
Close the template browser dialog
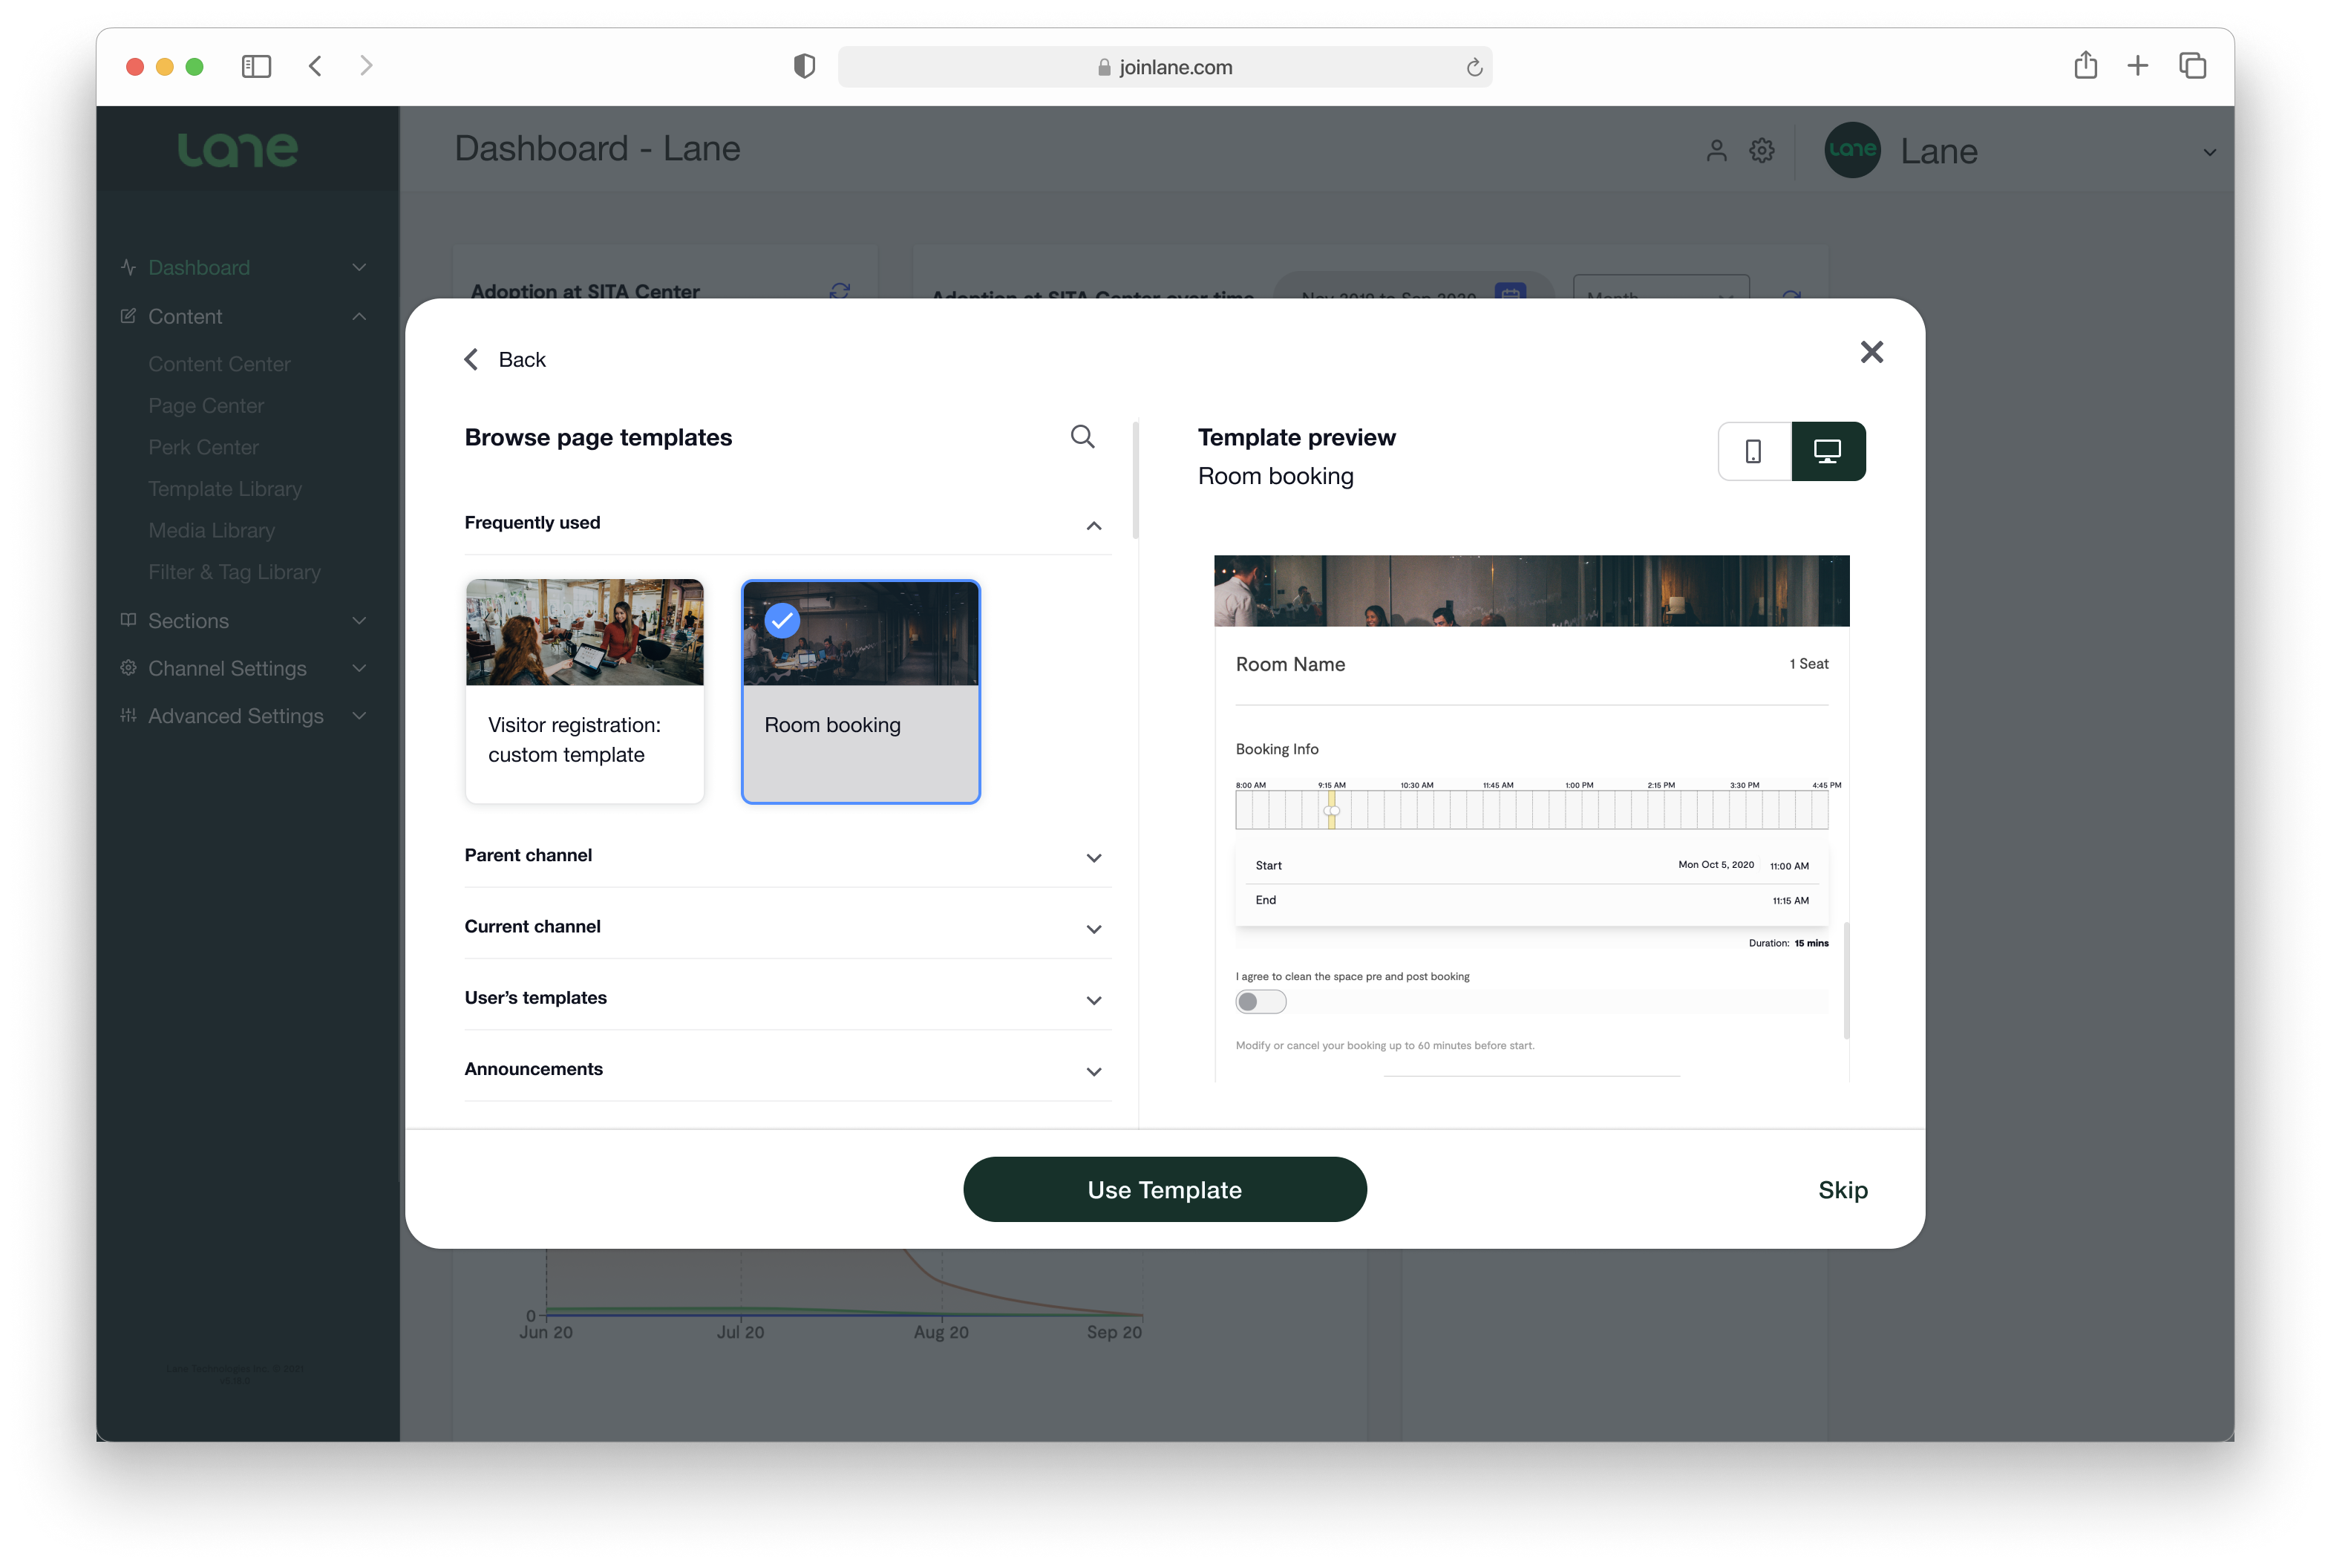pyautogui.click(x=1871, y=352)
